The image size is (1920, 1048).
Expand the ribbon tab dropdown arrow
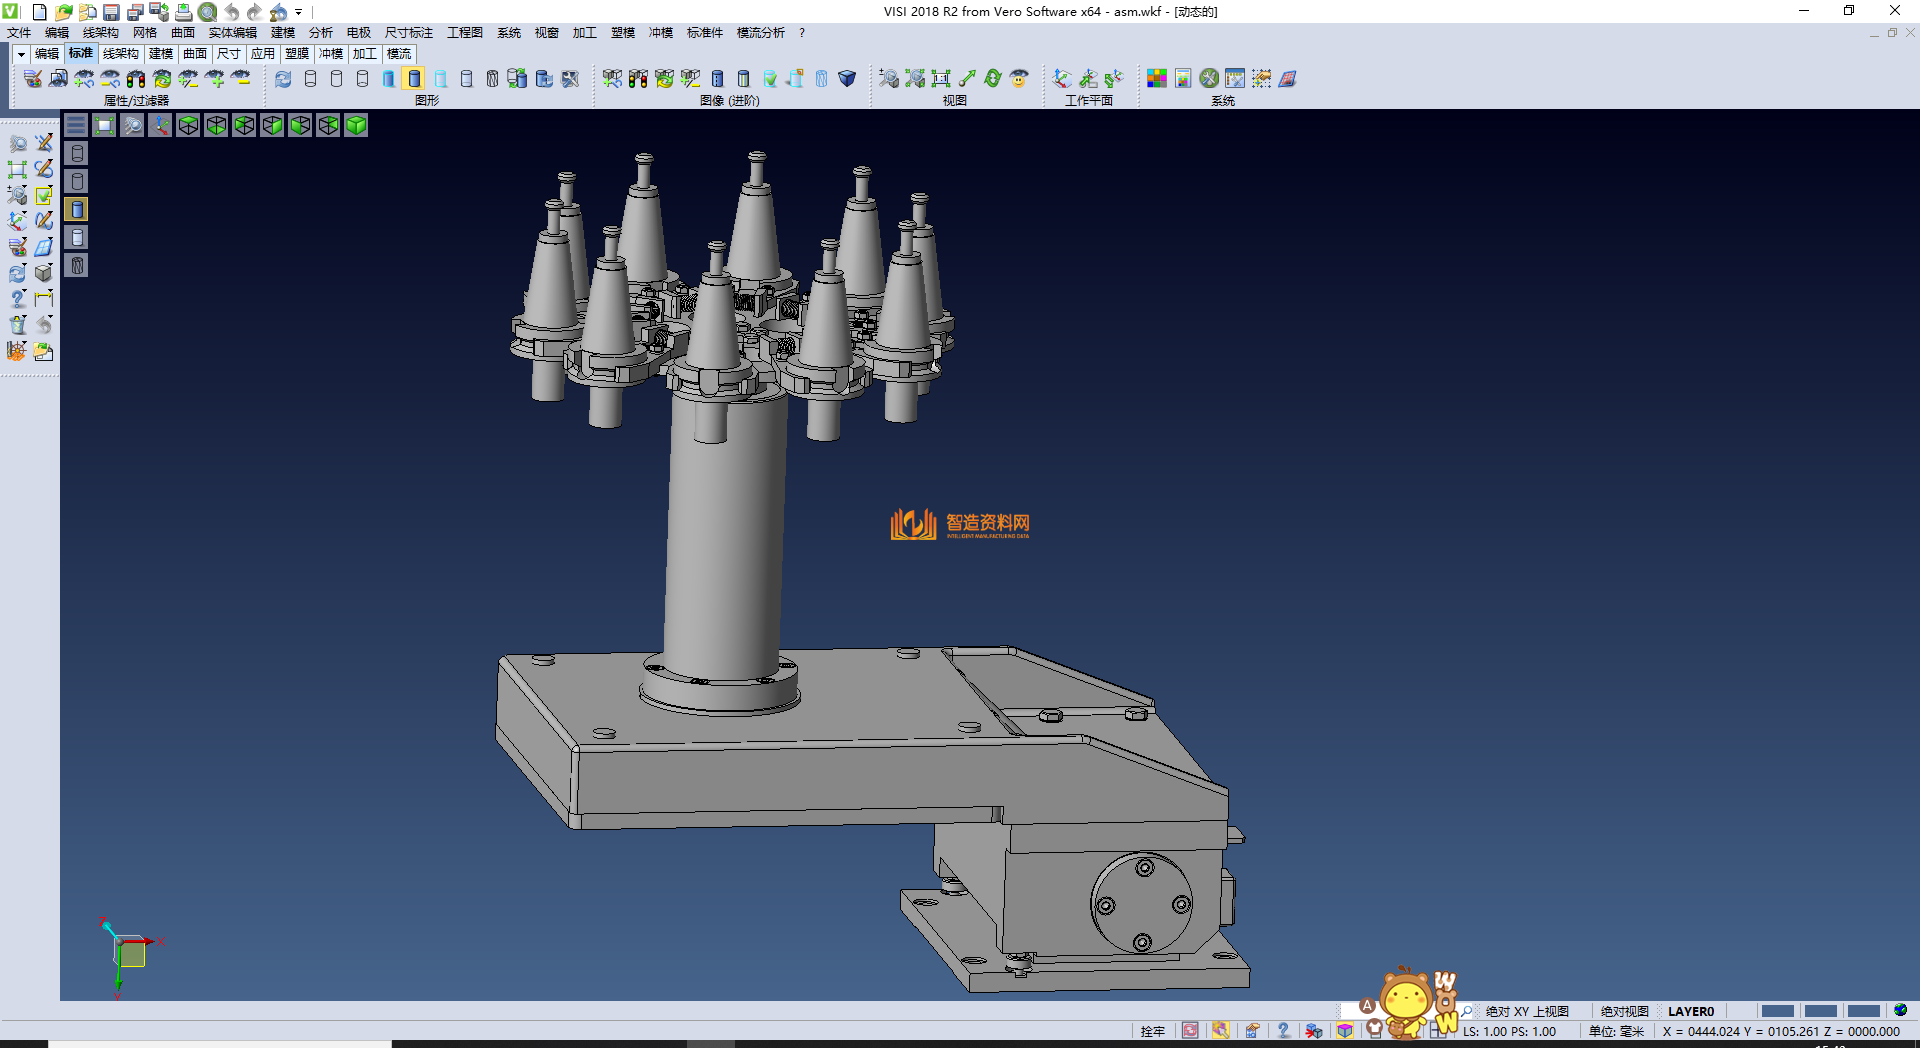(21, 54)
